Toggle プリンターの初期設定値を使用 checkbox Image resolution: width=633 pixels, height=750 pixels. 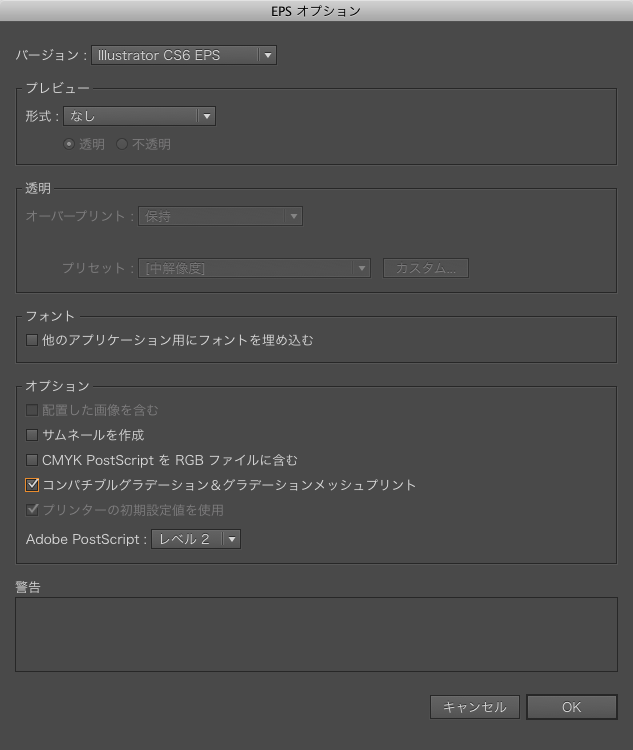point(32,510)
